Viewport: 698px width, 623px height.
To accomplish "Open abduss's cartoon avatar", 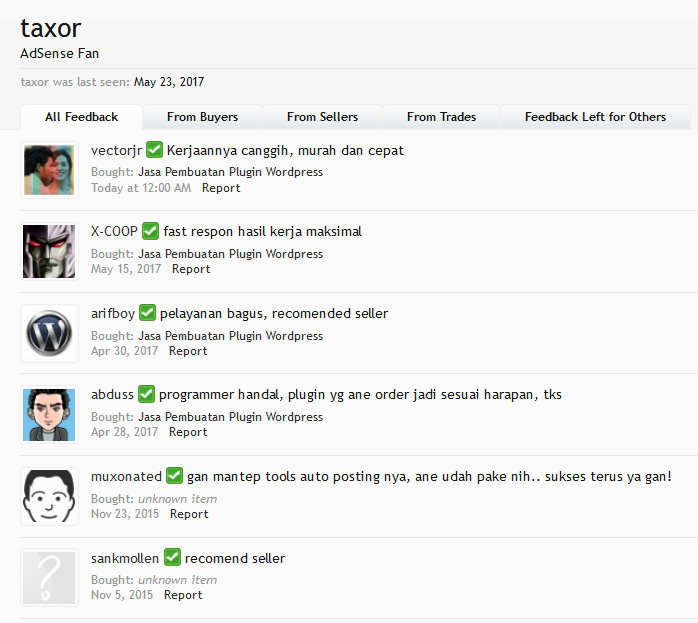I will [49, 415].
